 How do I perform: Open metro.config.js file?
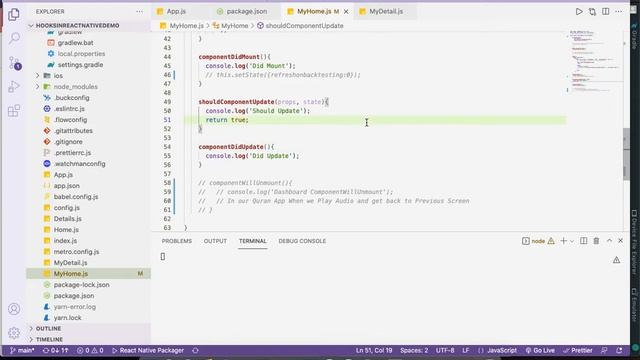pos(76,252)
